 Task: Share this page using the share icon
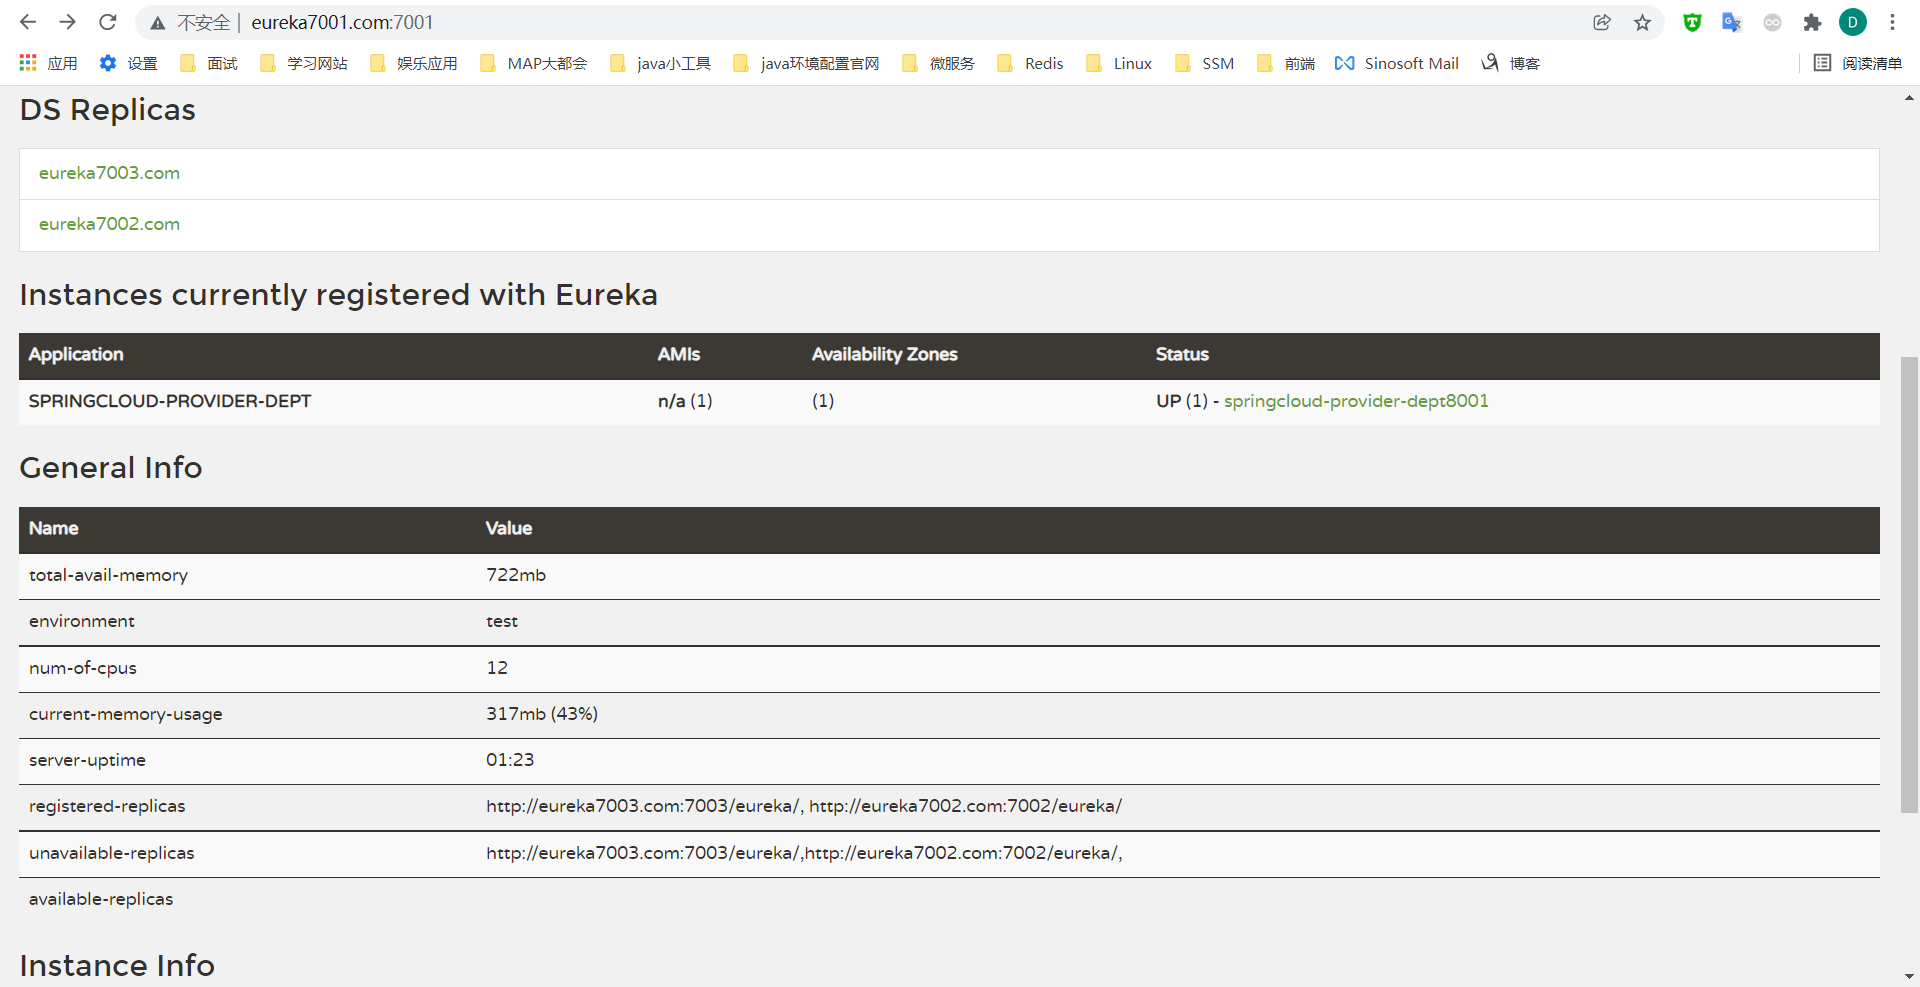tap(1602, 22)
